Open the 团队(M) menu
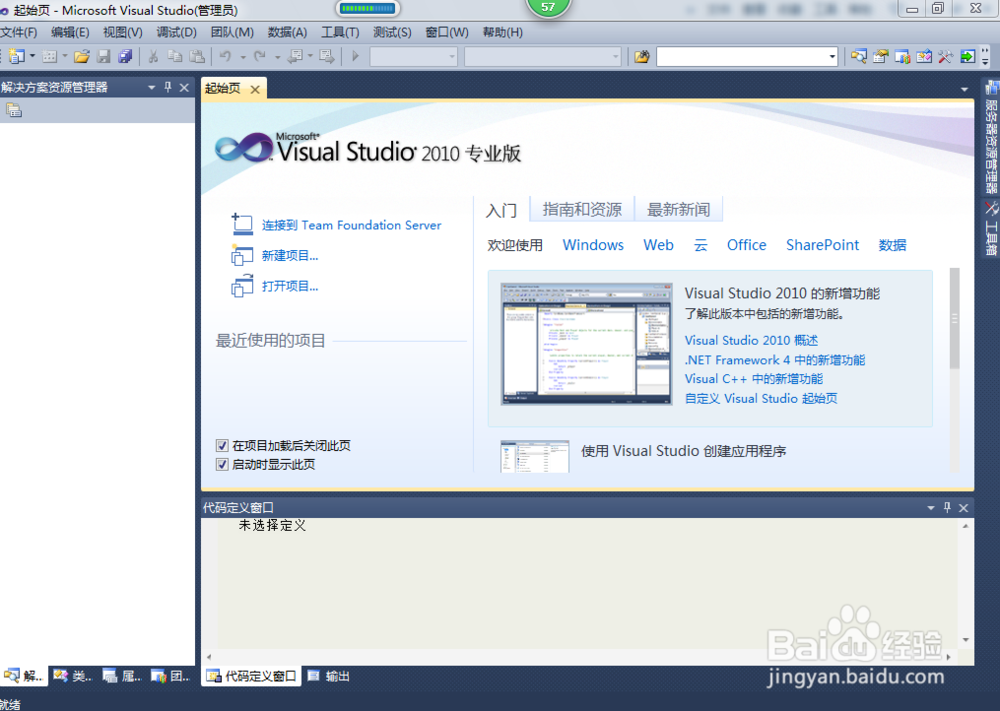The width and height of the screenshot is (1000, 711). coord(232,32)
